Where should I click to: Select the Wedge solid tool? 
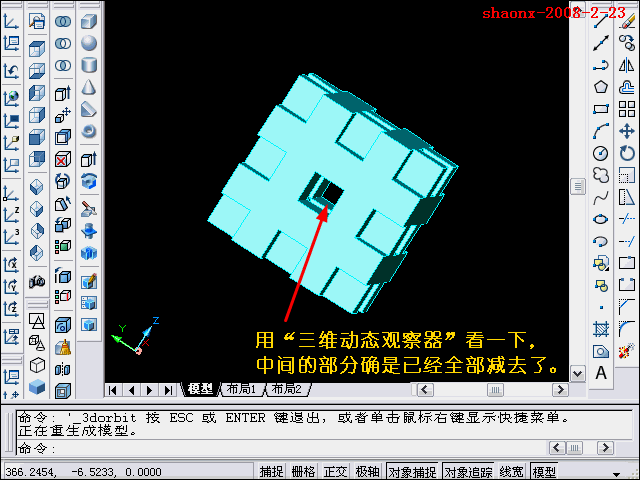[x=89, y=109]
